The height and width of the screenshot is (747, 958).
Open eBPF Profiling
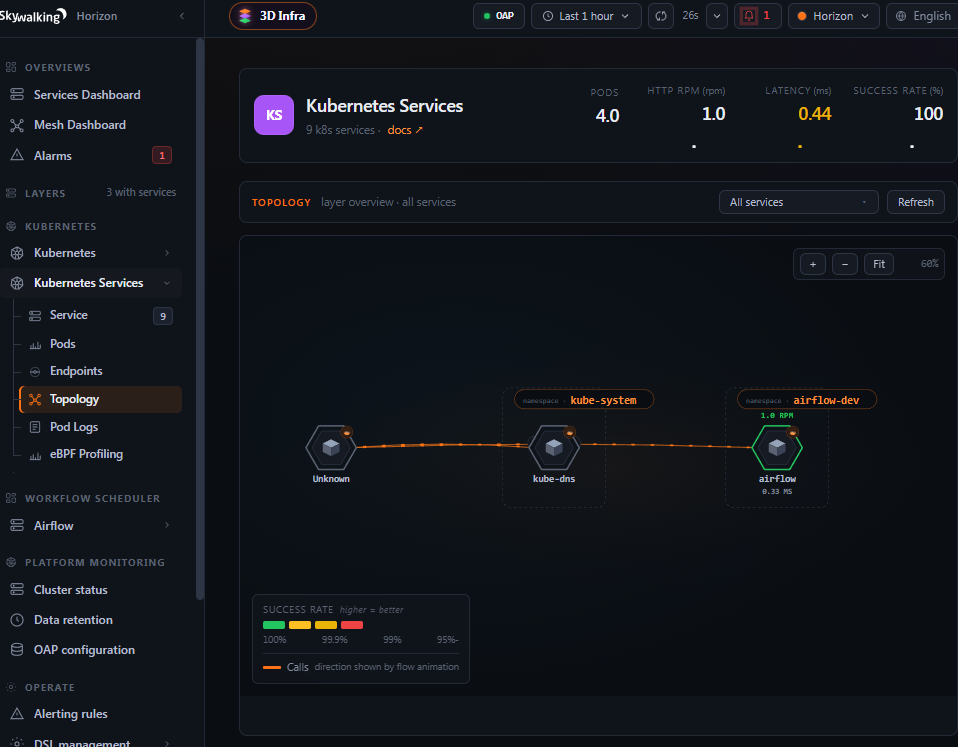point(86,454)
